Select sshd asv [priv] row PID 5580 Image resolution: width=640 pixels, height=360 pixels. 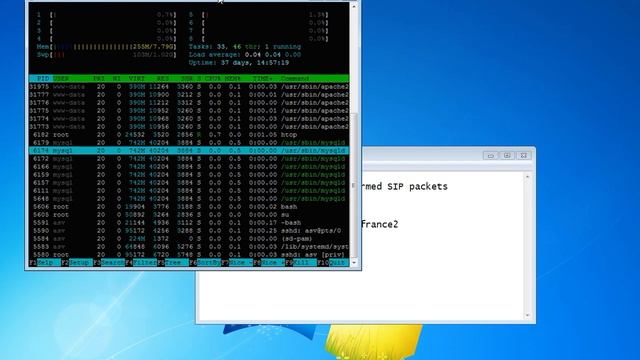click(x=189, y=255)
